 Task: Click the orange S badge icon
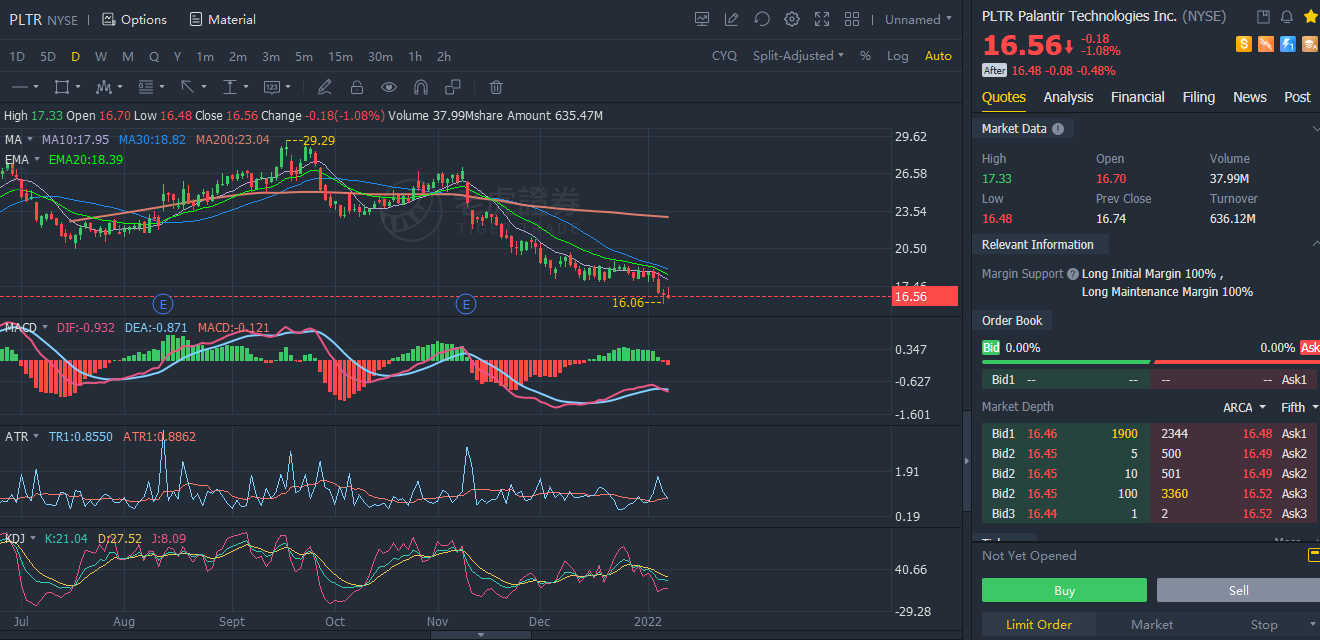(1244, 44)
